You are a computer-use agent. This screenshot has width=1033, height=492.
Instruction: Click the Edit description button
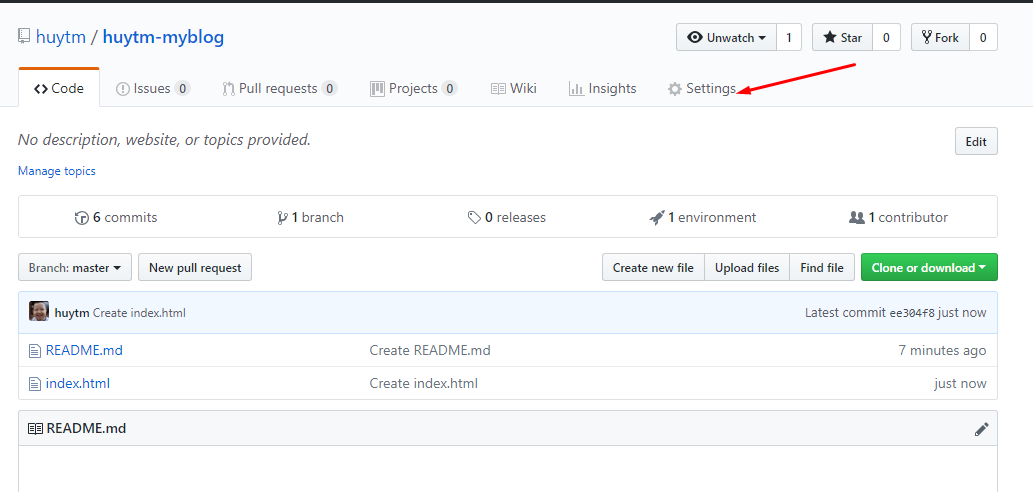click(x=976, y=142)
